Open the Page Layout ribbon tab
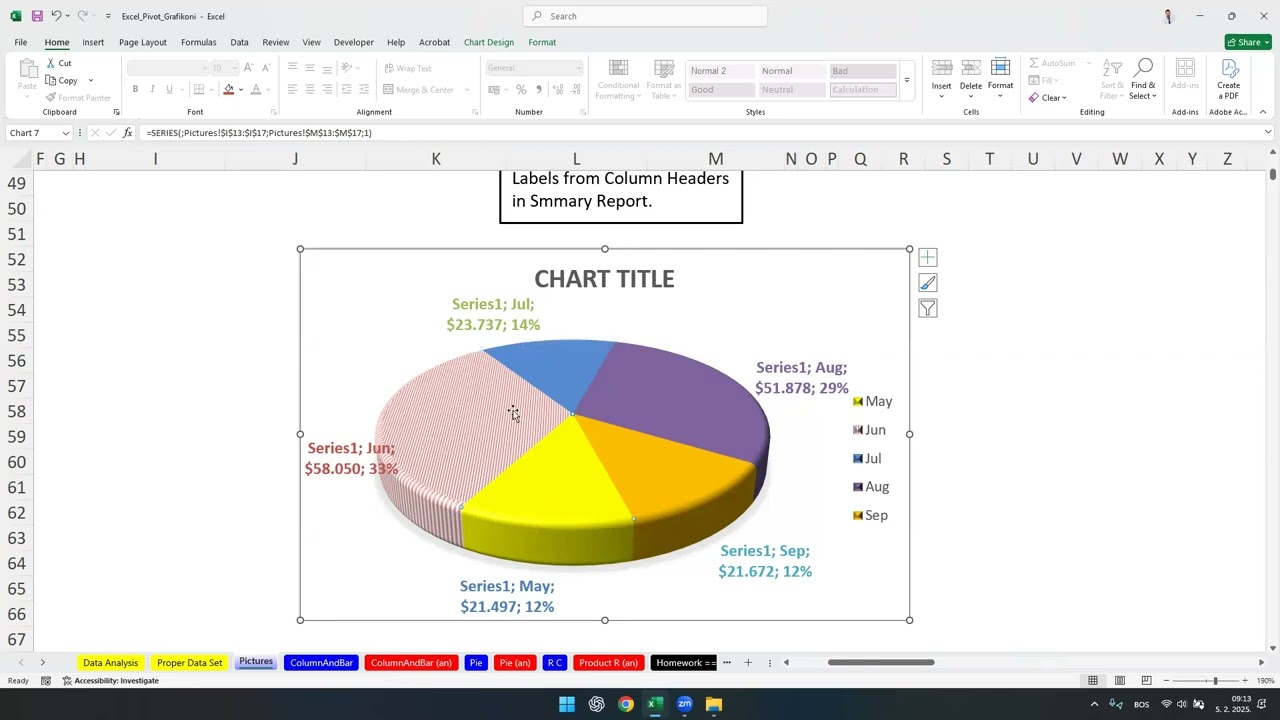The width and height of the screenshot is (1280, 720). (143, 42)
